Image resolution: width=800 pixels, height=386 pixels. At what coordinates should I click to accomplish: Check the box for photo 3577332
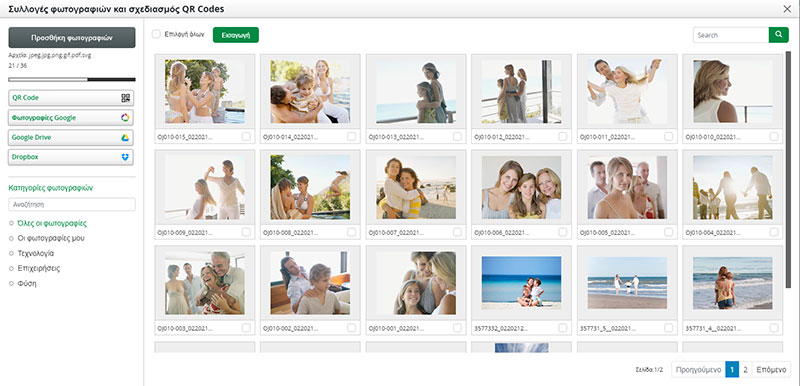tap(563, 328)
